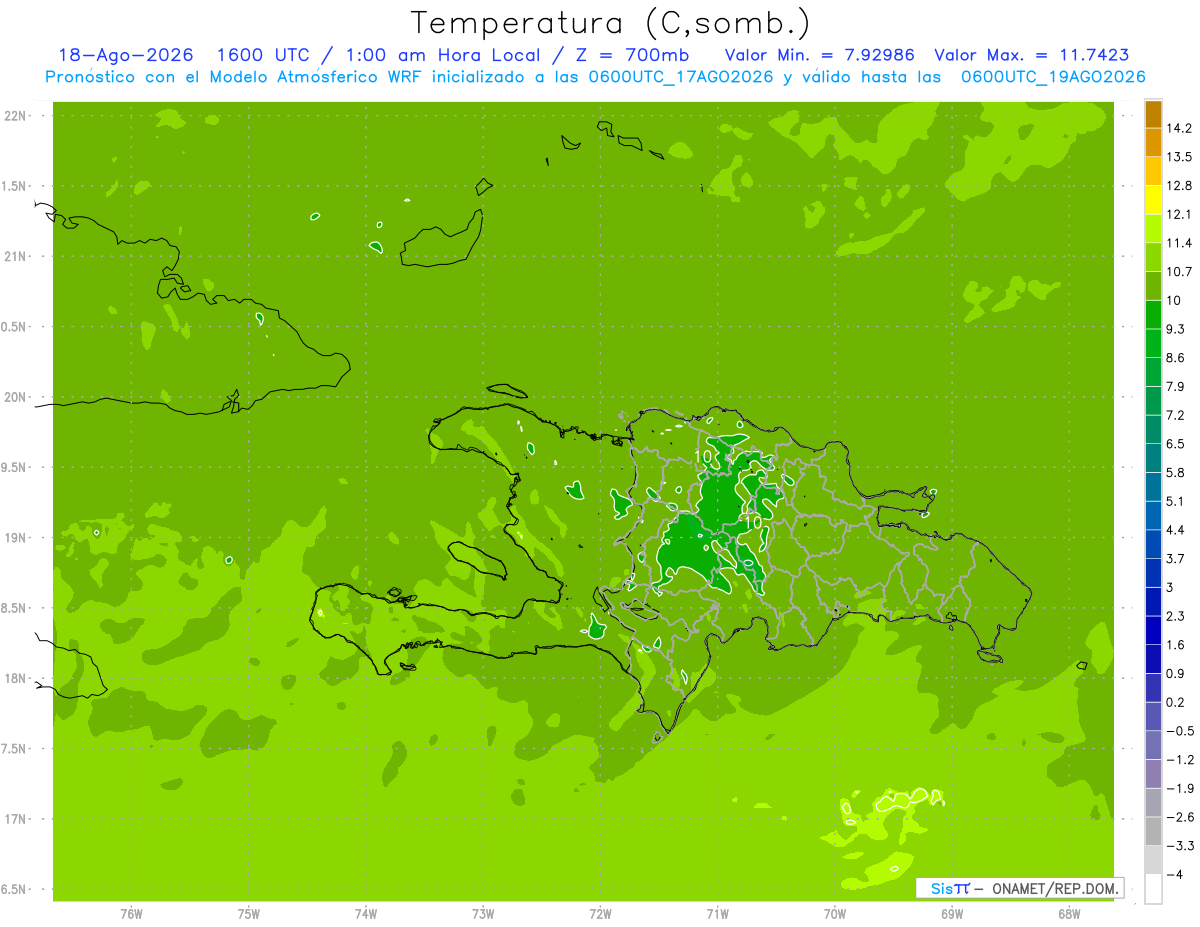Select the '7.5N' latitude axis label

[x=15, y=748]
